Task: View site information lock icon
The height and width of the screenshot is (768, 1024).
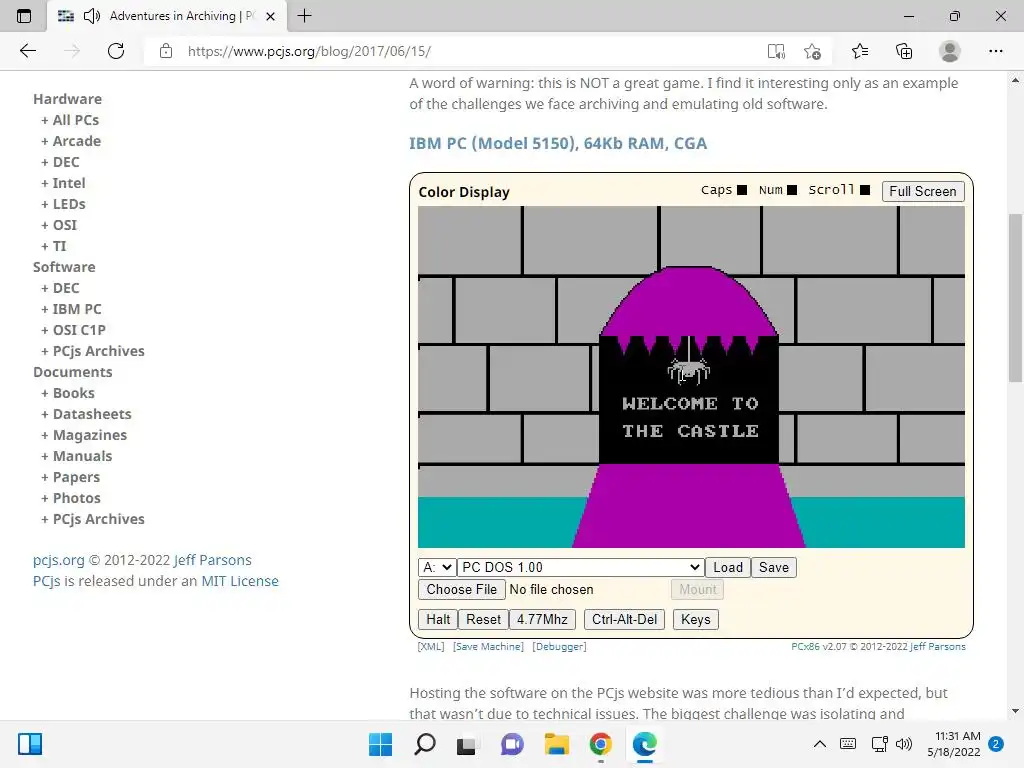Action: tap(166, 51)
